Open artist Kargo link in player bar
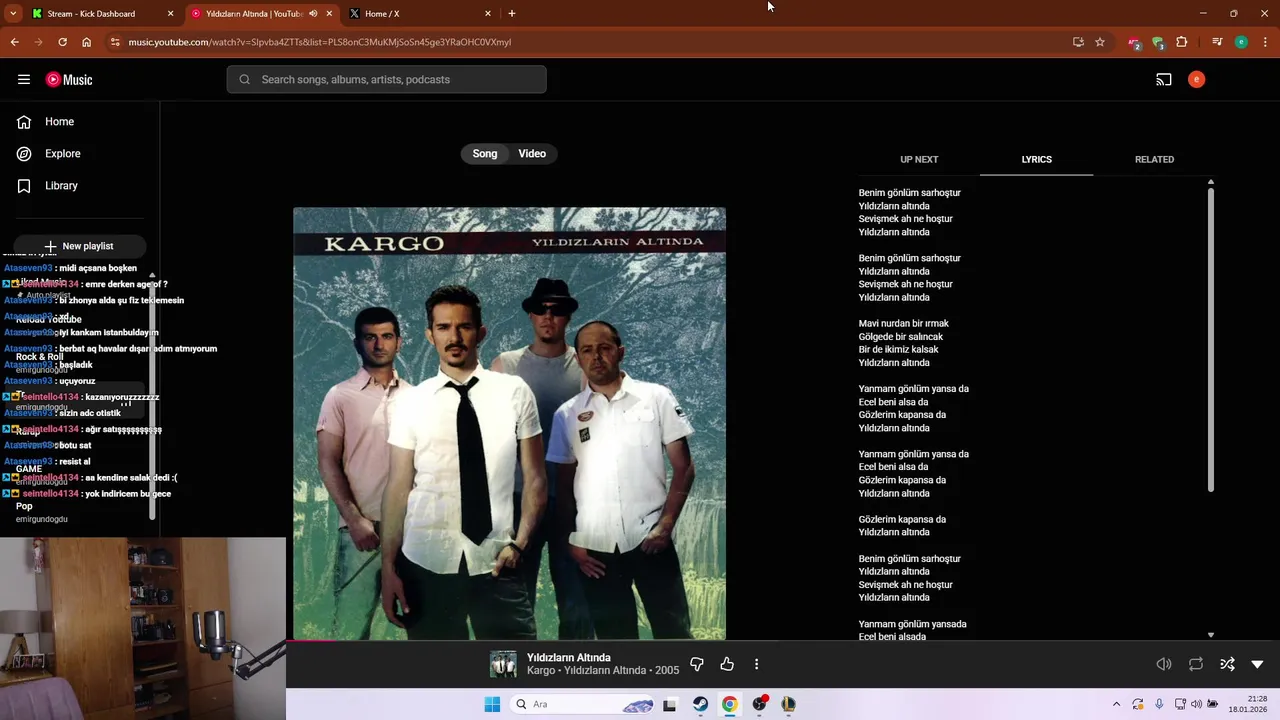 pos(540,671)
